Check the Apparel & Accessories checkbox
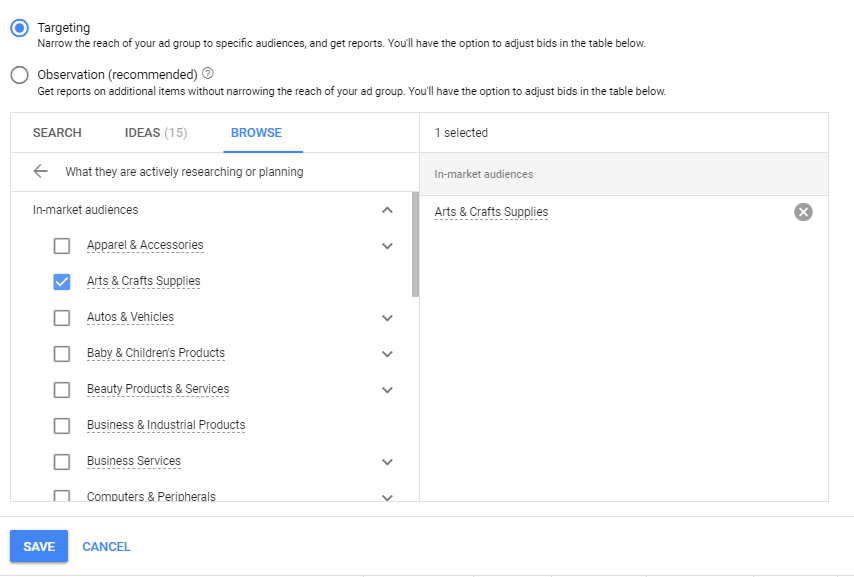The width and height of the screenshot is (854, 577). coord(62,246)
